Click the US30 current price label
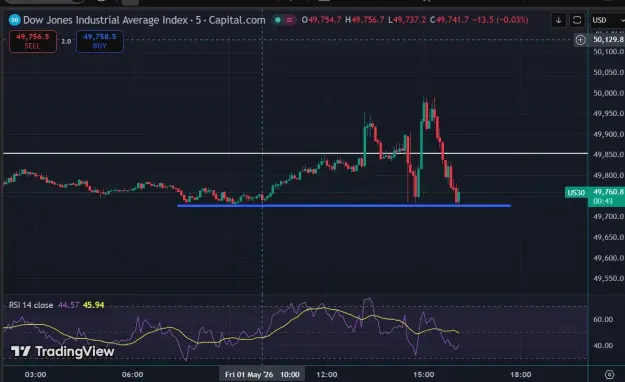Viewport: 625px width, 382px height. pyautogui.click(x=576, y=193)
